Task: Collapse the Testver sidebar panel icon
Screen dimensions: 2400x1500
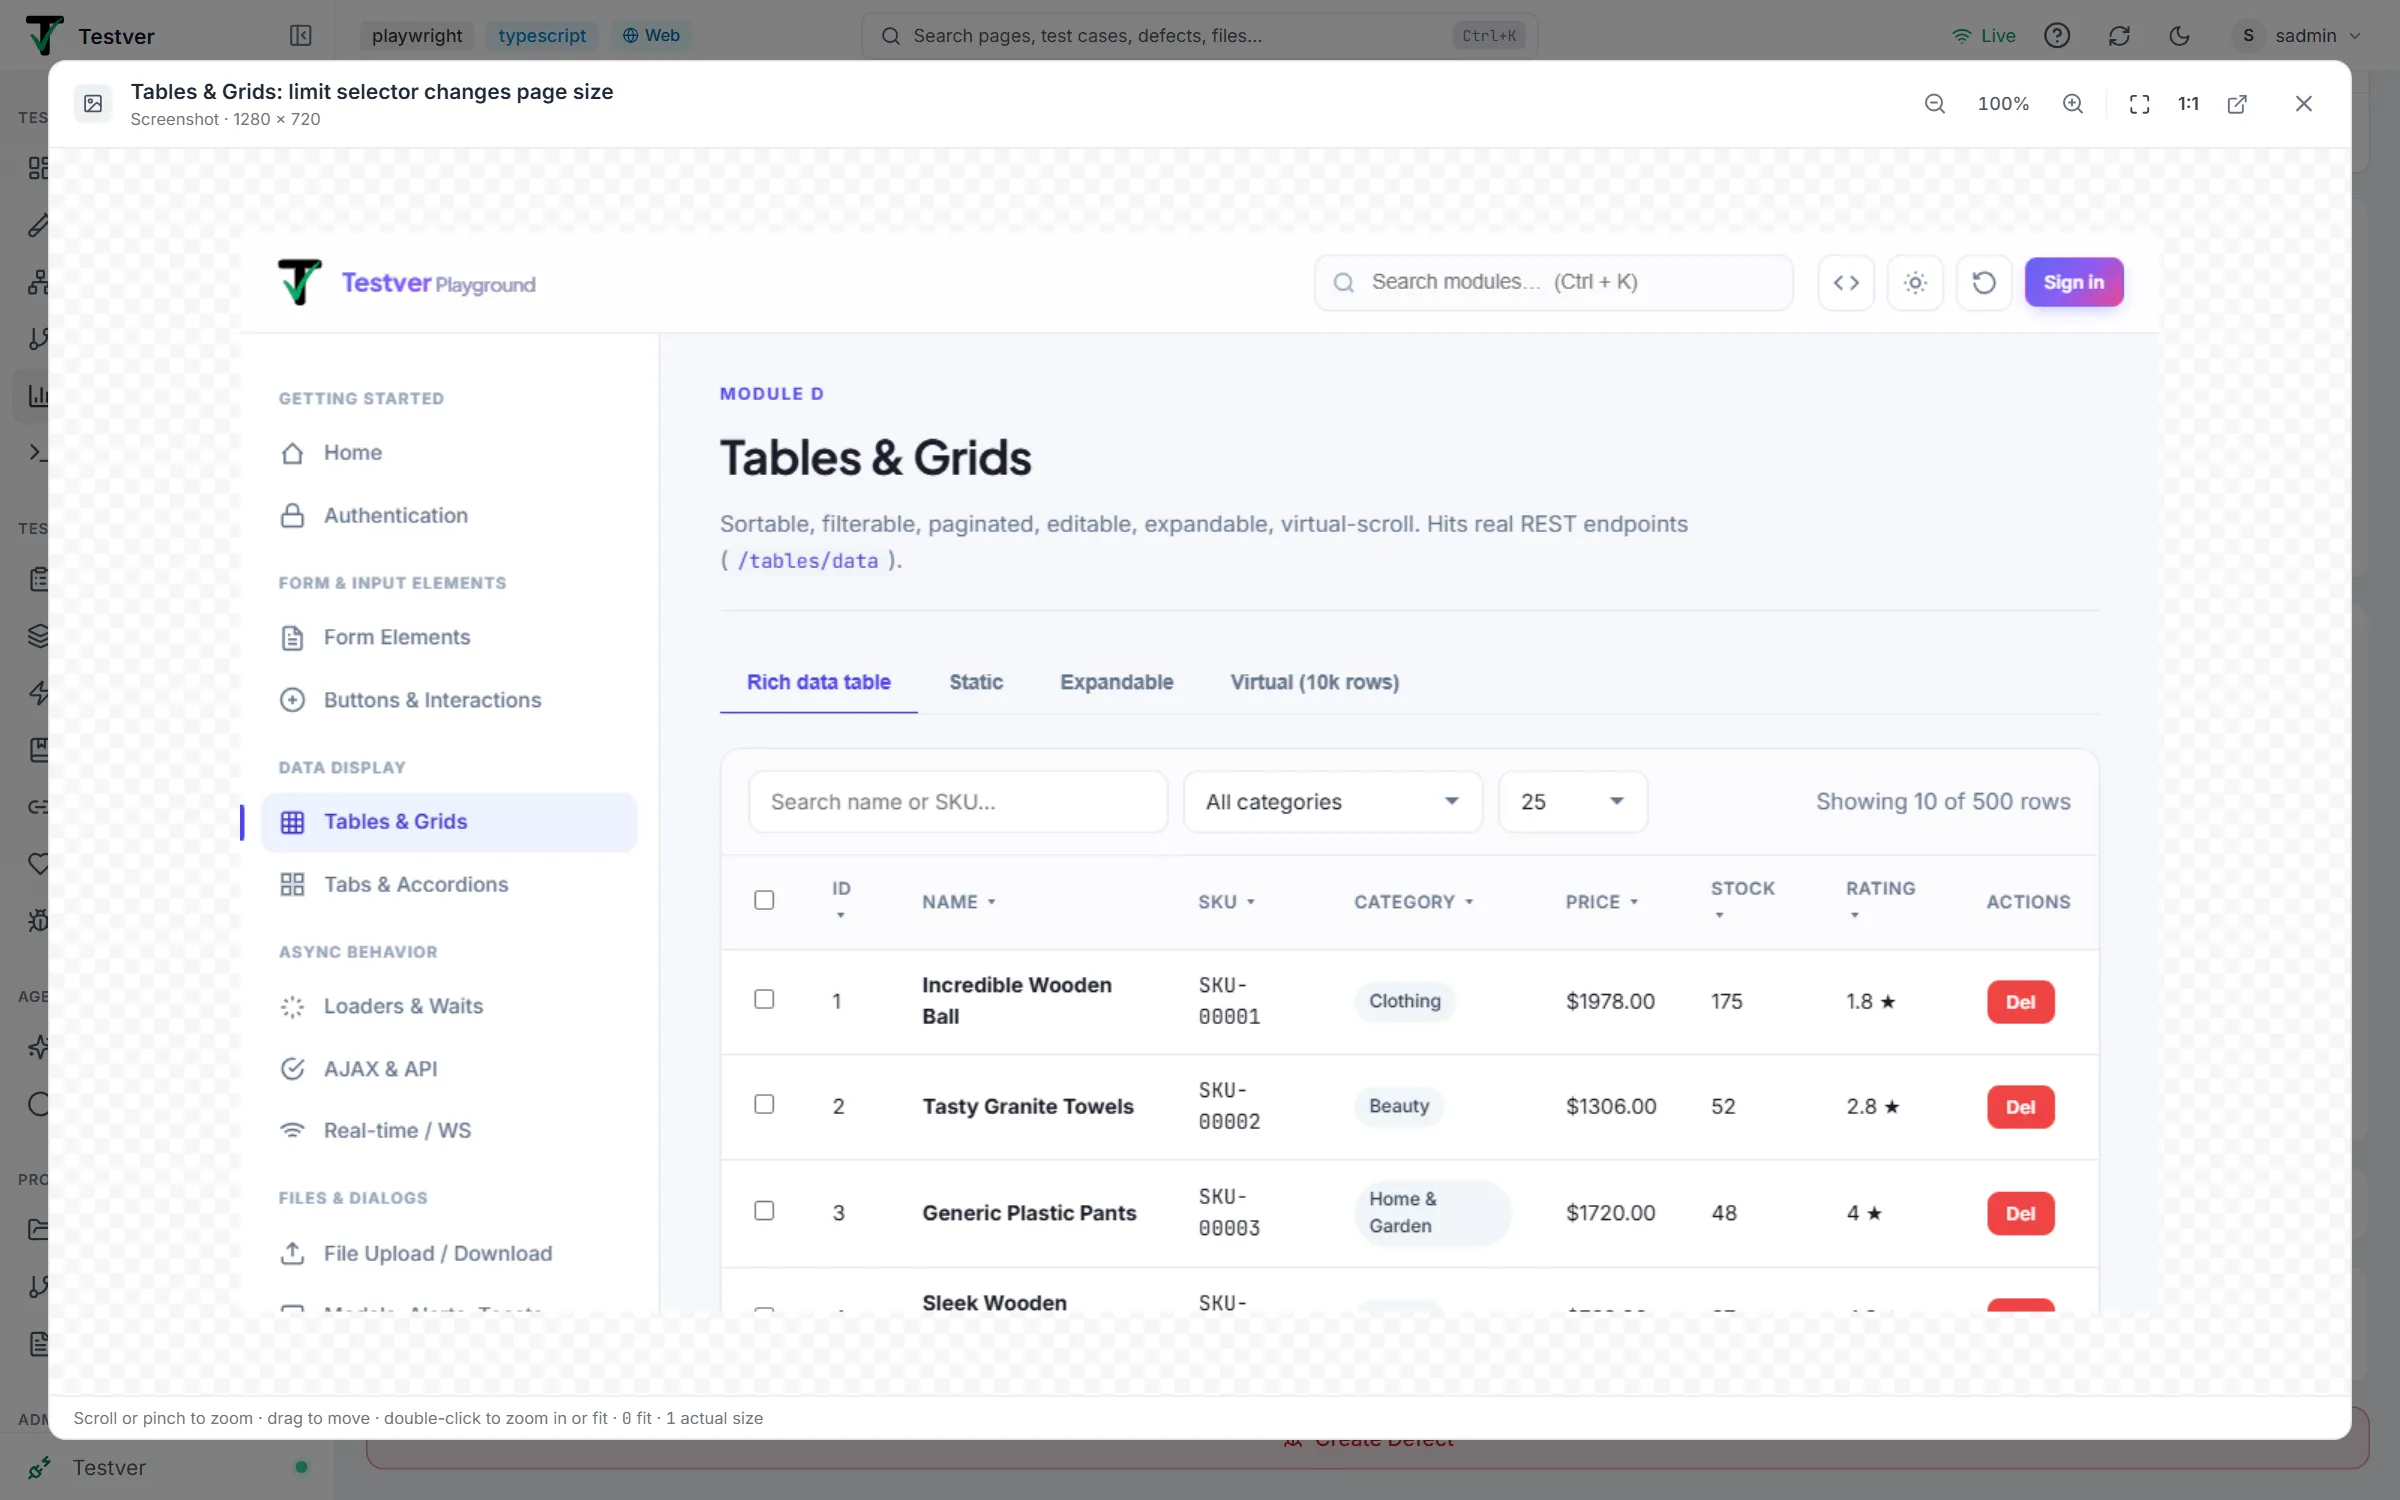Action: click(x=300, y=36)
